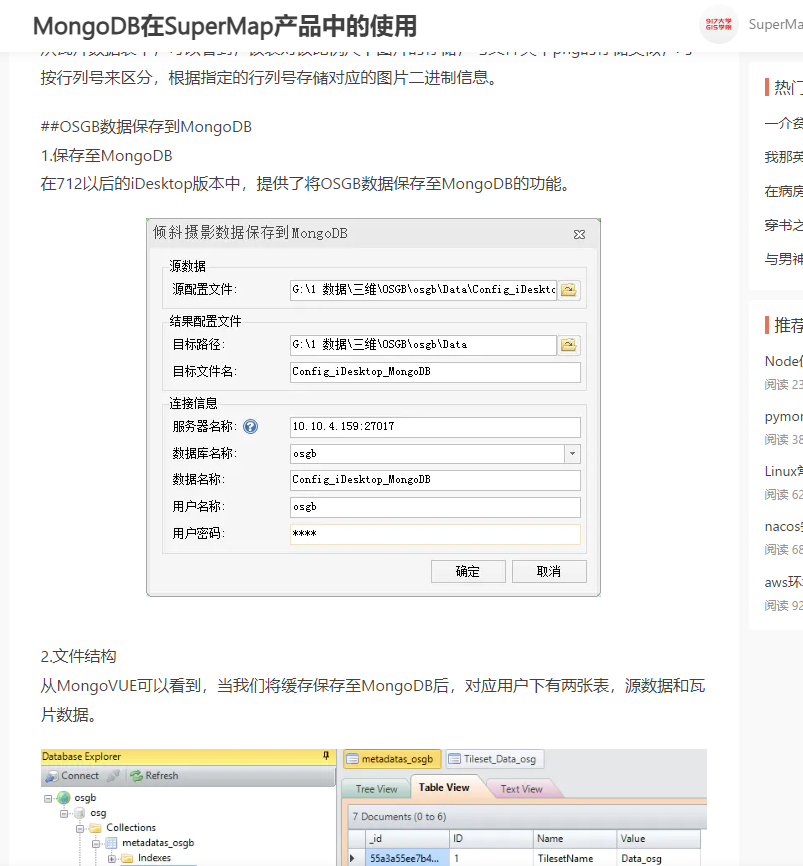Collapse the Collections tree node

click(80, 828)
